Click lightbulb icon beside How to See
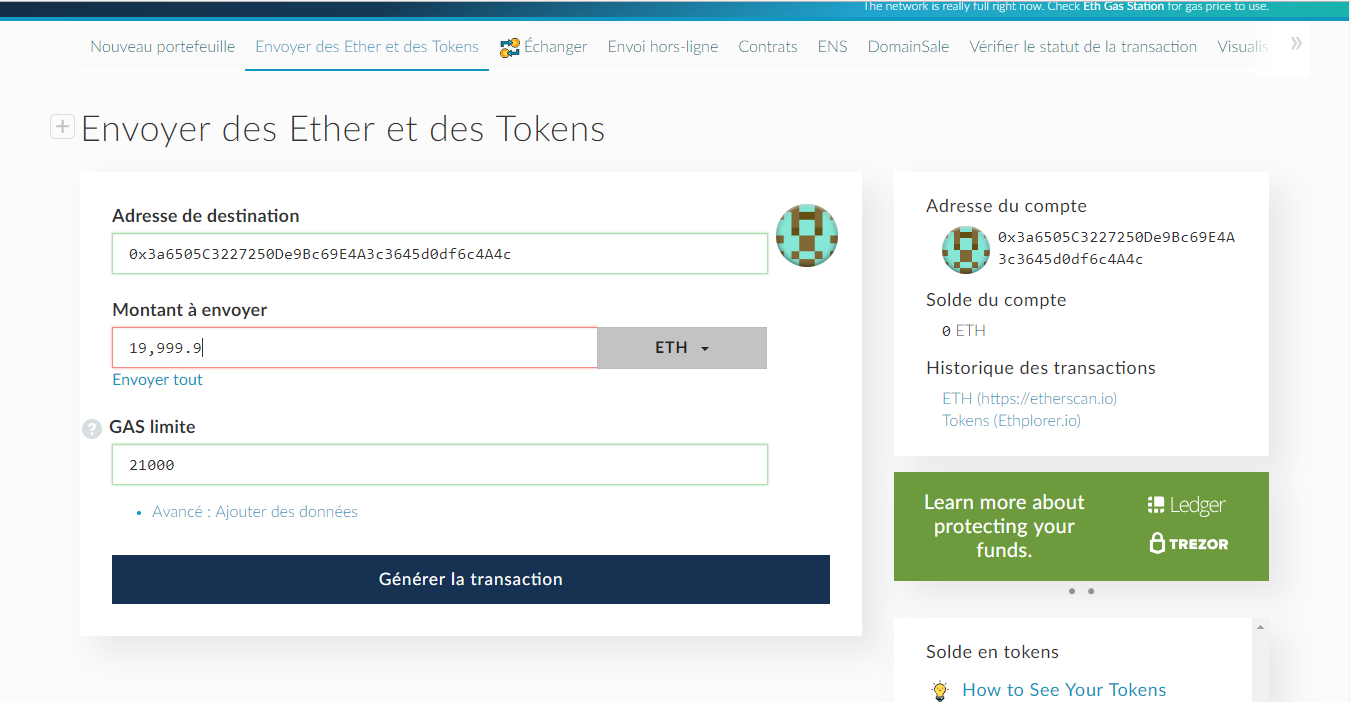 click(939, 690)
